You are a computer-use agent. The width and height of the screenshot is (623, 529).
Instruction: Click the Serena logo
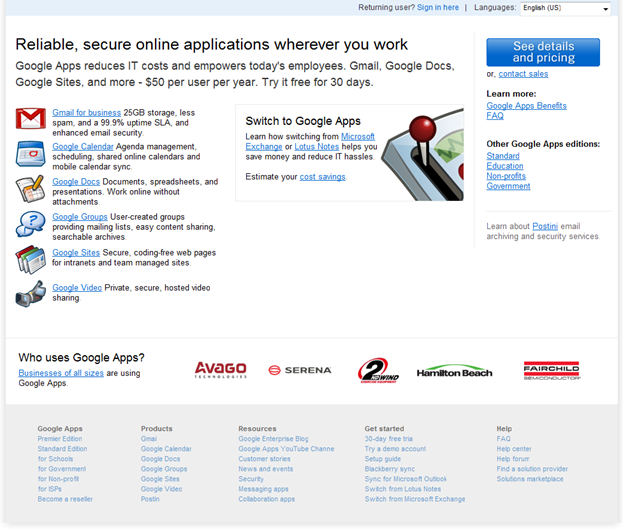pyautogui.click(x=300, y=370)
